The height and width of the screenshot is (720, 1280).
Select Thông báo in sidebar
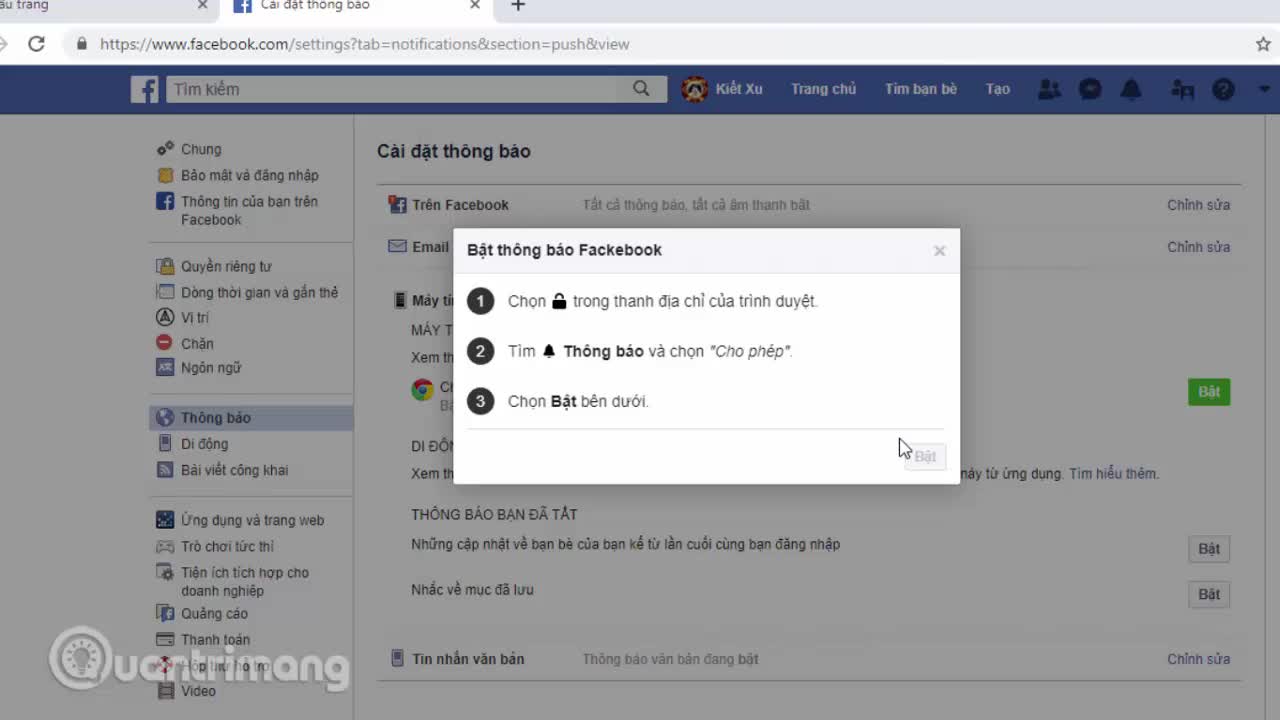click(x=251, y=418)
